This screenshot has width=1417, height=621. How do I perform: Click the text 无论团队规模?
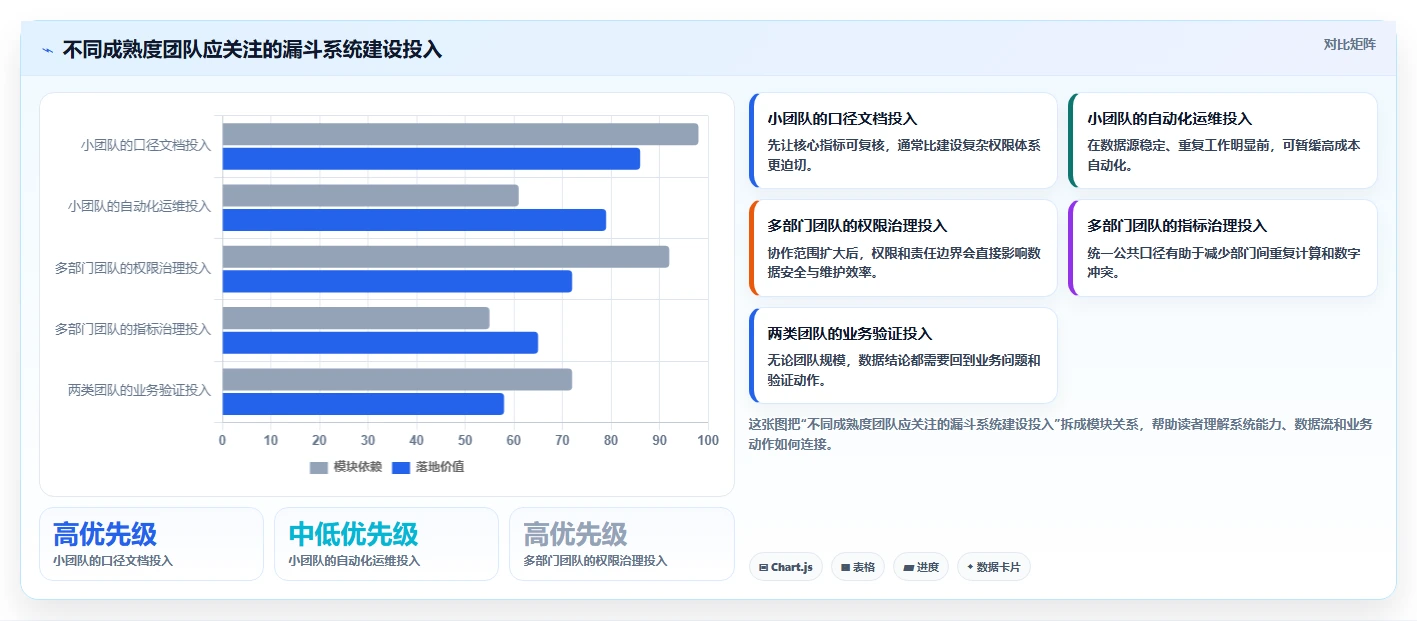(808, 360)
